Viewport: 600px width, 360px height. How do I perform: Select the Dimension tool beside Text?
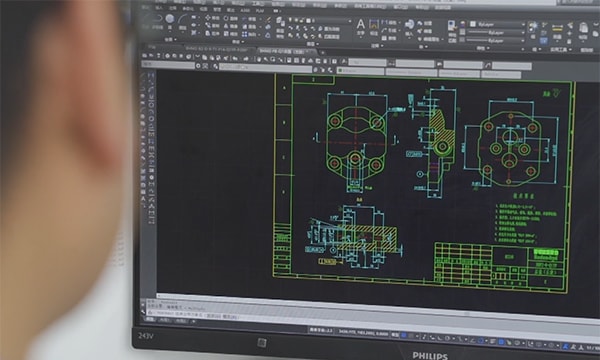(x=374, y=26)
